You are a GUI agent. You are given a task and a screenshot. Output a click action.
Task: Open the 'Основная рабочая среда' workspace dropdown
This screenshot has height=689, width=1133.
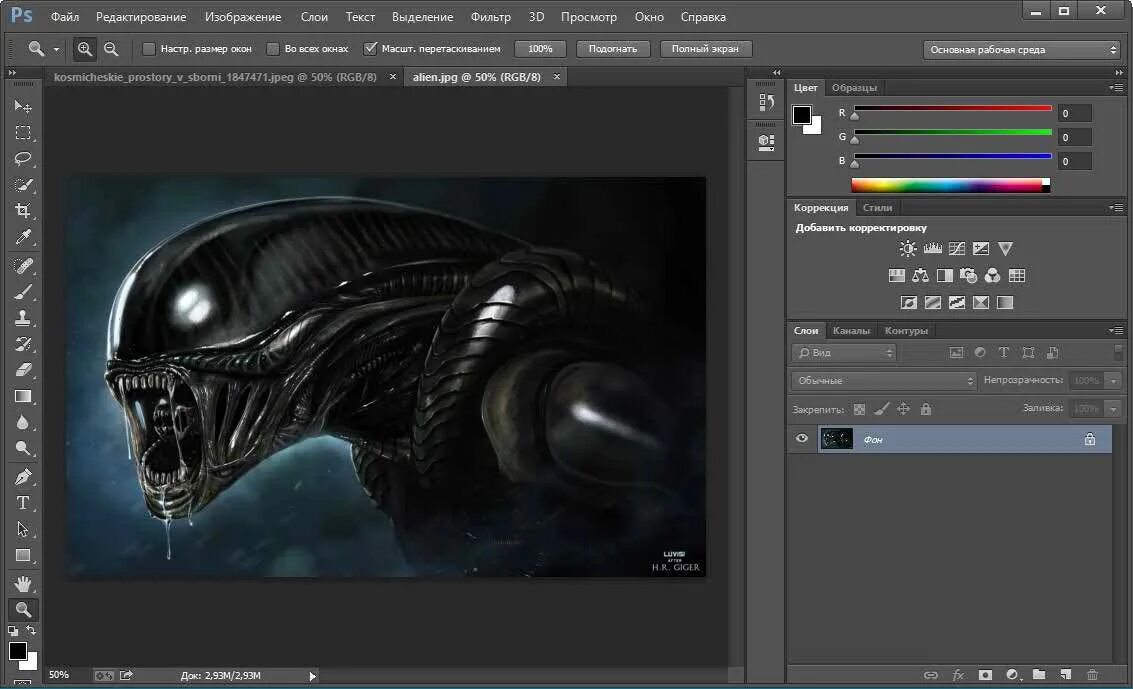[1021, 49]
